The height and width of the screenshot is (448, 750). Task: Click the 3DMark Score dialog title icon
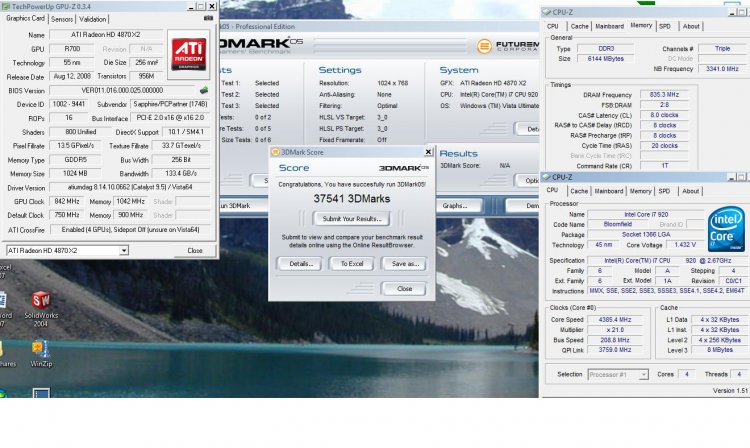(x=275, y=152)
